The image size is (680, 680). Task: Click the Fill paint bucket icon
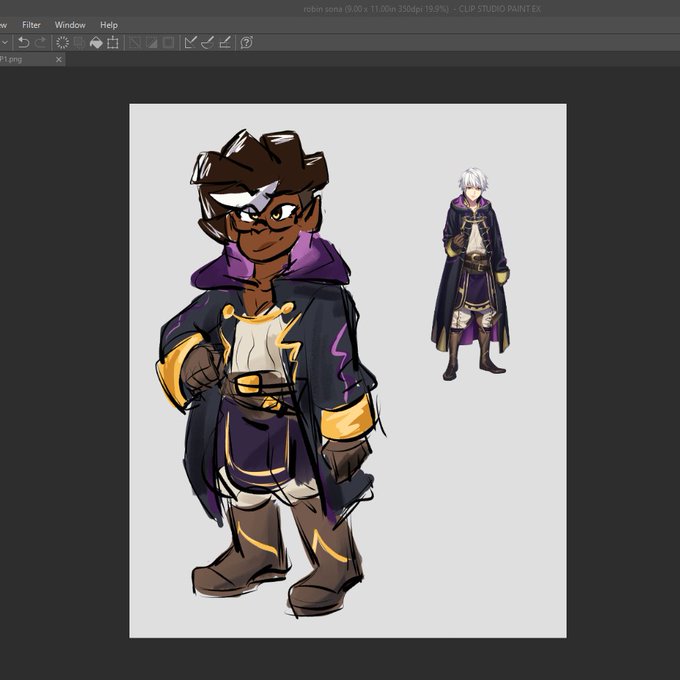pyautogui.click(x=96, y=42)
